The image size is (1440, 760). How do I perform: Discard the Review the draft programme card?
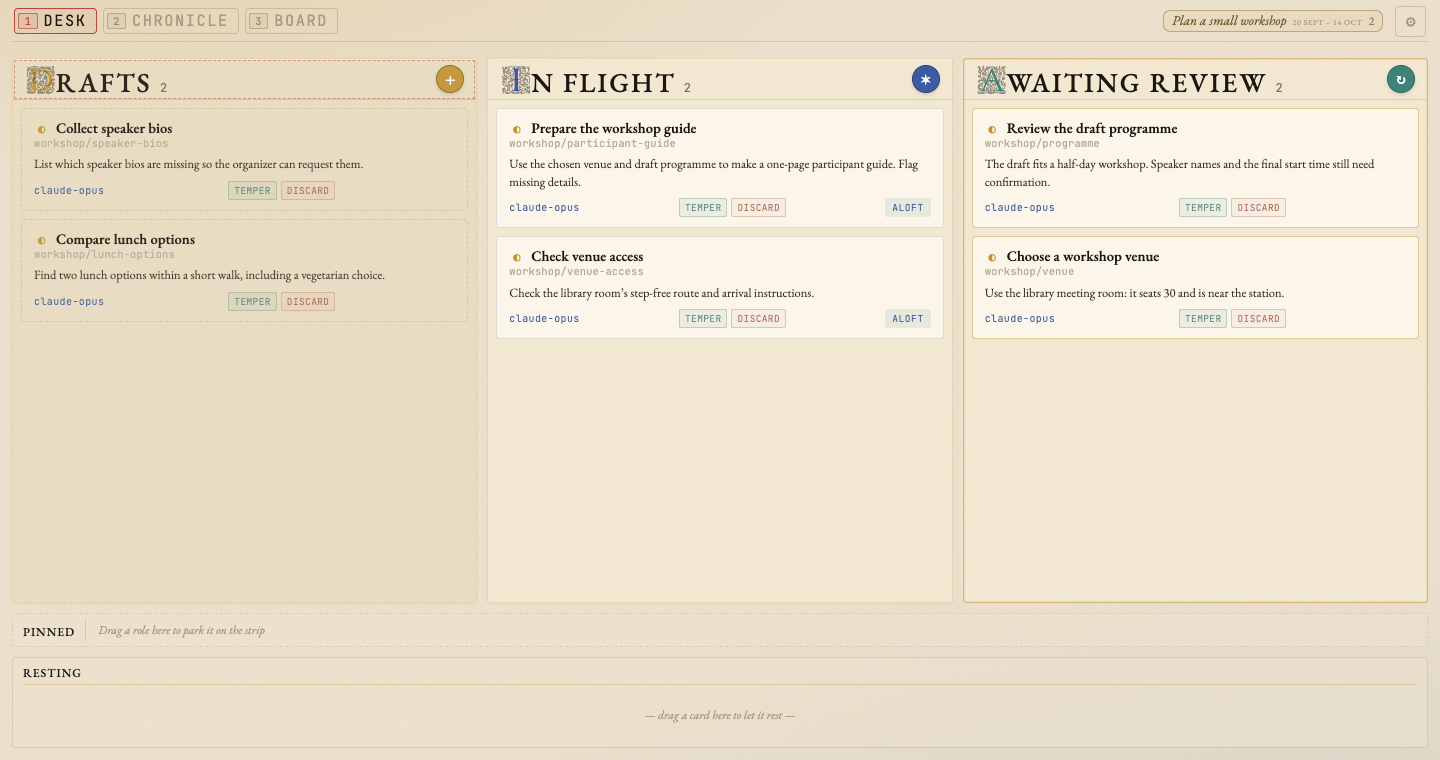(1259, 208)
